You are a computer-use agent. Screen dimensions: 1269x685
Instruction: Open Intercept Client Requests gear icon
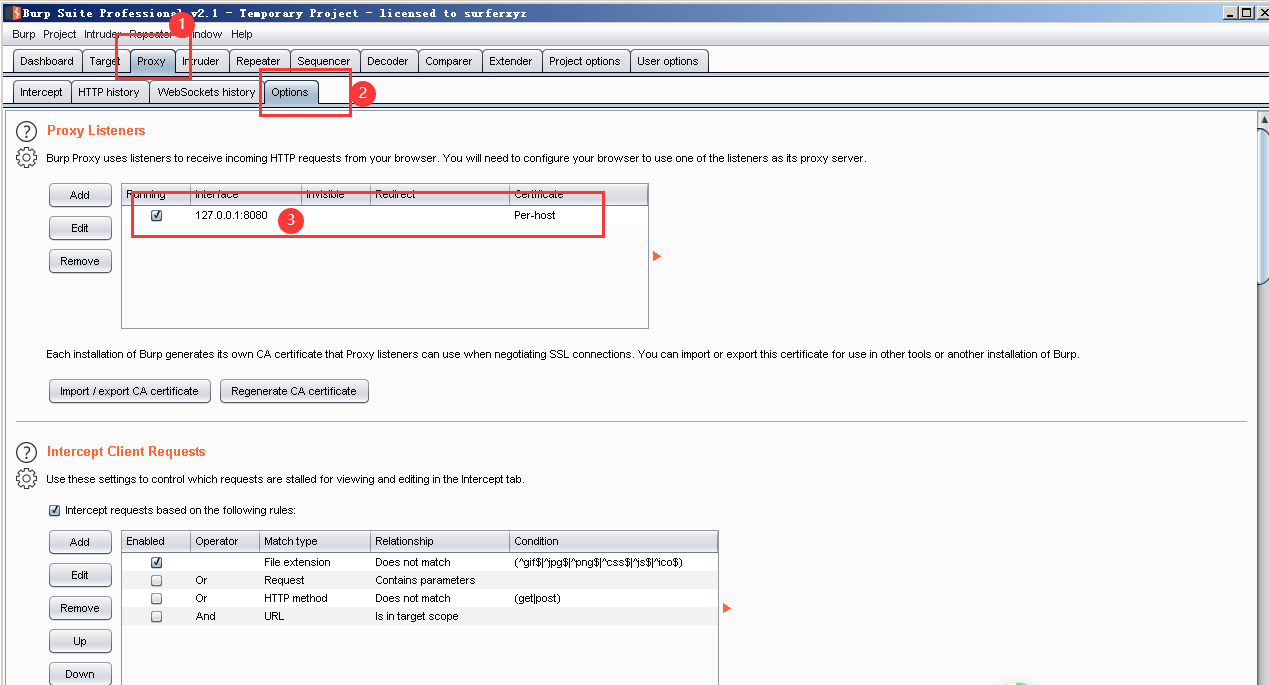(x=27, y=479)
